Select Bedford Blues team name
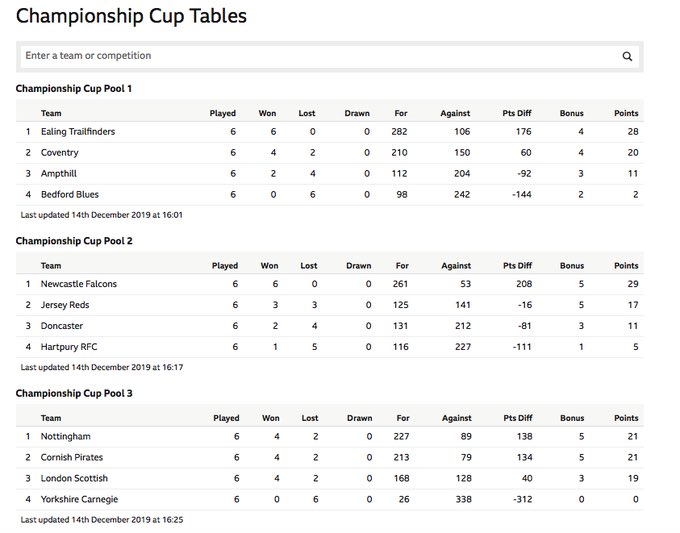 click(x=70, y=195)
